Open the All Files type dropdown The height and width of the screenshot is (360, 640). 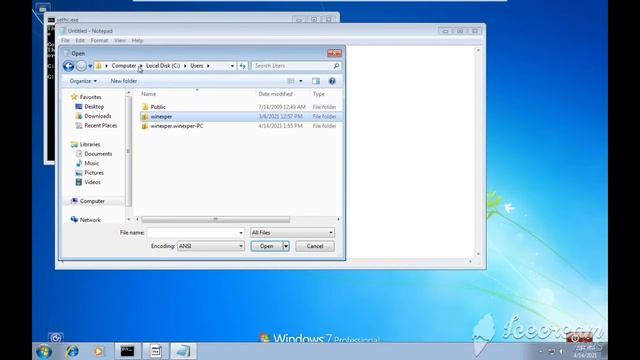click(292, 233)
